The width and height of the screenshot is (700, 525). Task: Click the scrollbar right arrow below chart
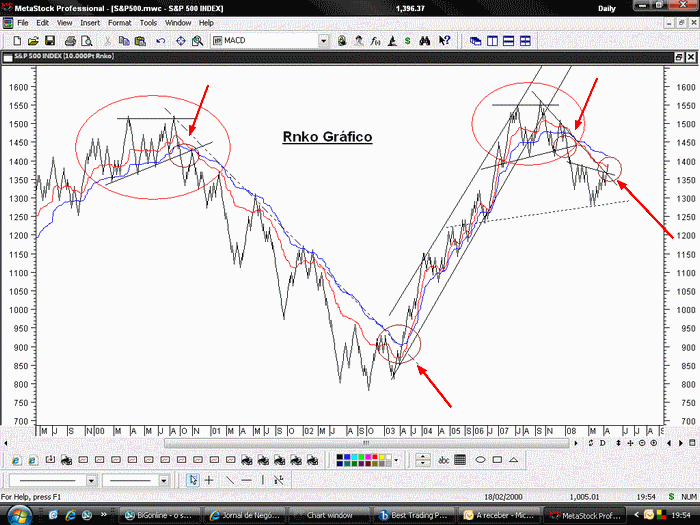point(575,443)
